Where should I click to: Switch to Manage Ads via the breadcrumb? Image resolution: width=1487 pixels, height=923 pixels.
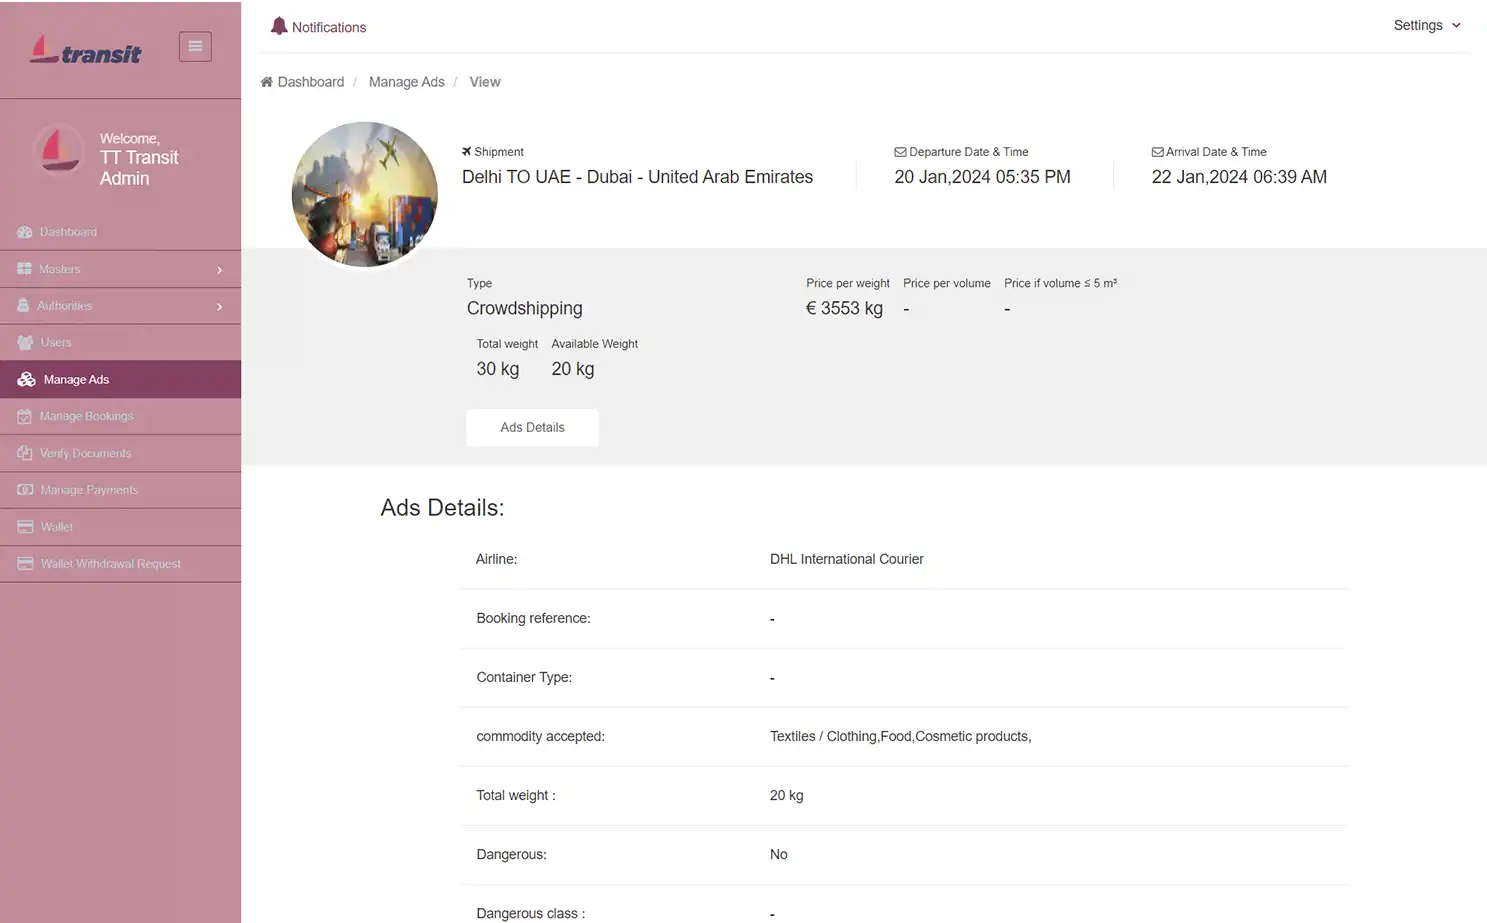(x=406, y=81)
